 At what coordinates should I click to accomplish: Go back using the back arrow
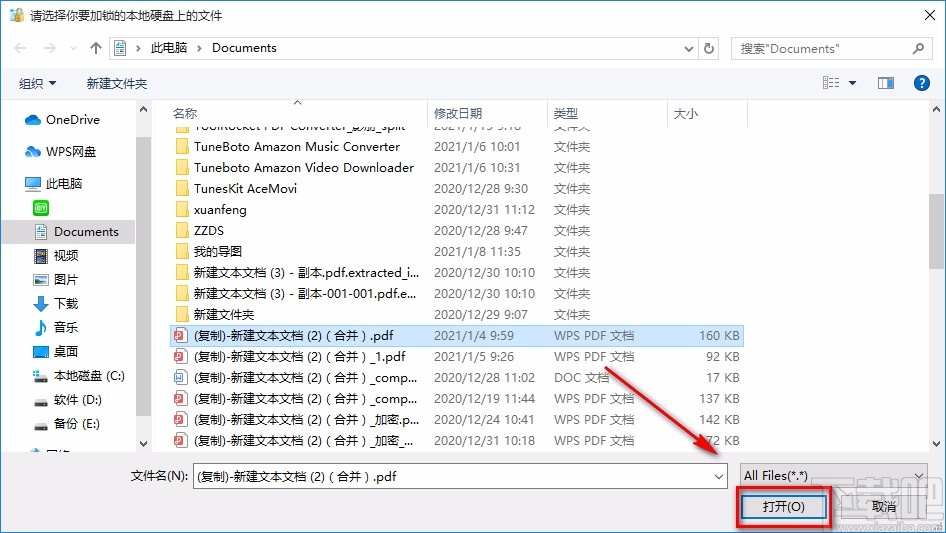tap(20, 48)
